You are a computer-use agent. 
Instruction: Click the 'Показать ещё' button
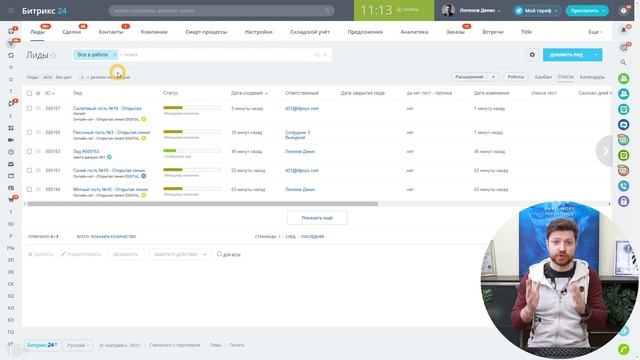317,218
